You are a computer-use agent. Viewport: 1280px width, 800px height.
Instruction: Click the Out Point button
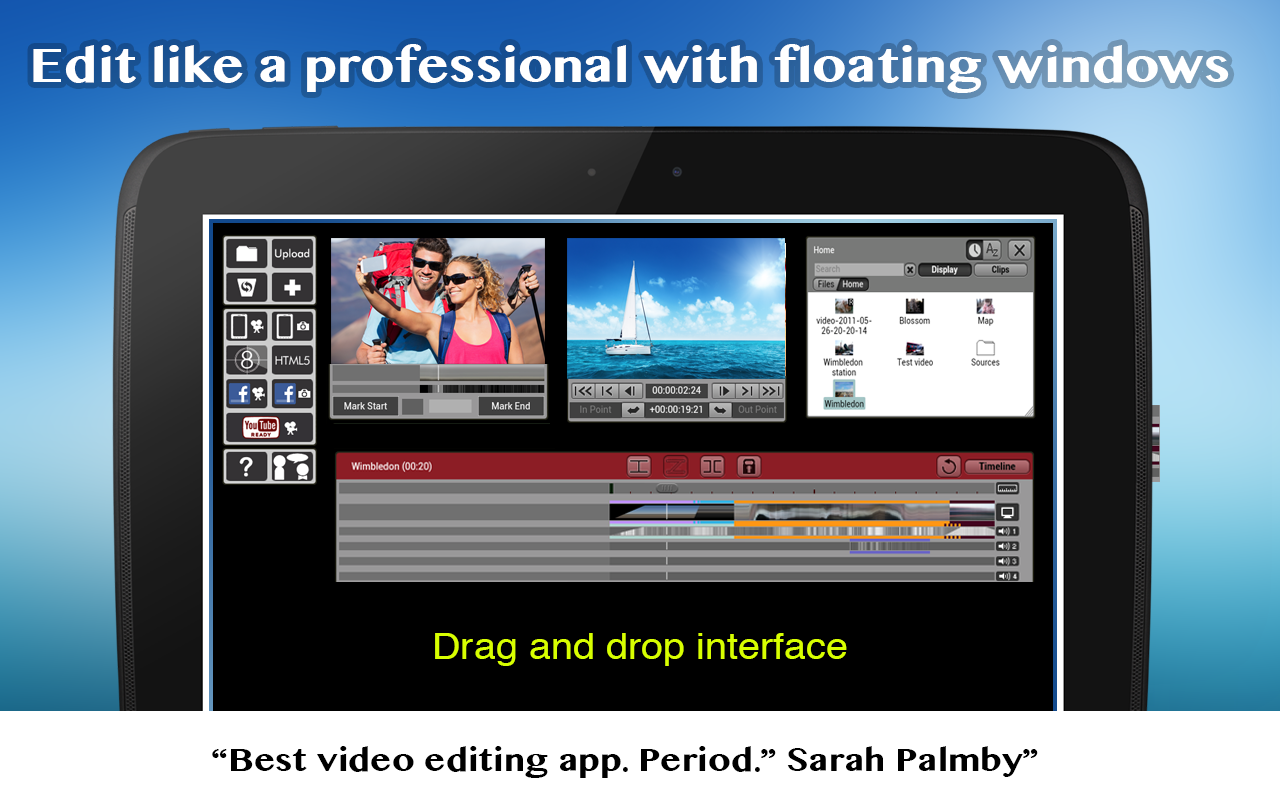[757, 410]
